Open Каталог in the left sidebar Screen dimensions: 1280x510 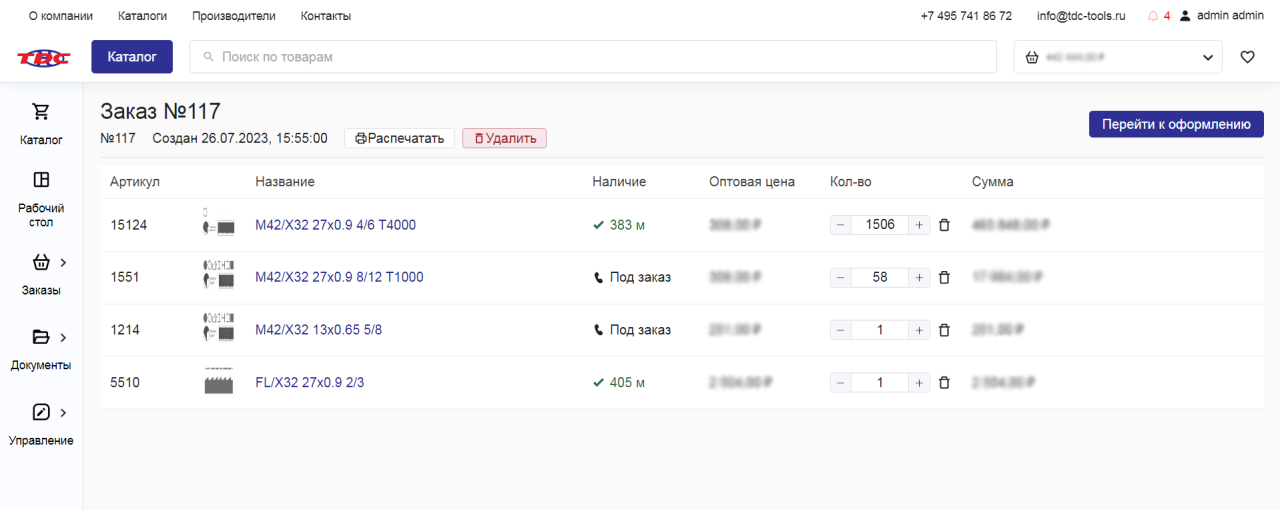(x=41, y=123)
